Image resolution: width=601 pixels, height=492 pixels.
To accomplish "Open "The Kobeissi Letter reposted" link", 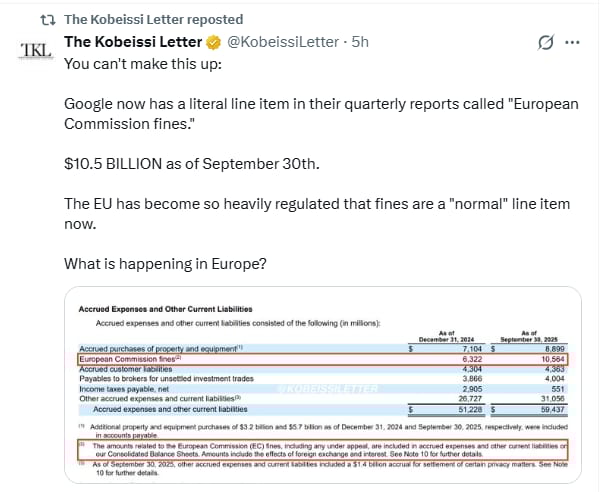I will pos(153,20).
